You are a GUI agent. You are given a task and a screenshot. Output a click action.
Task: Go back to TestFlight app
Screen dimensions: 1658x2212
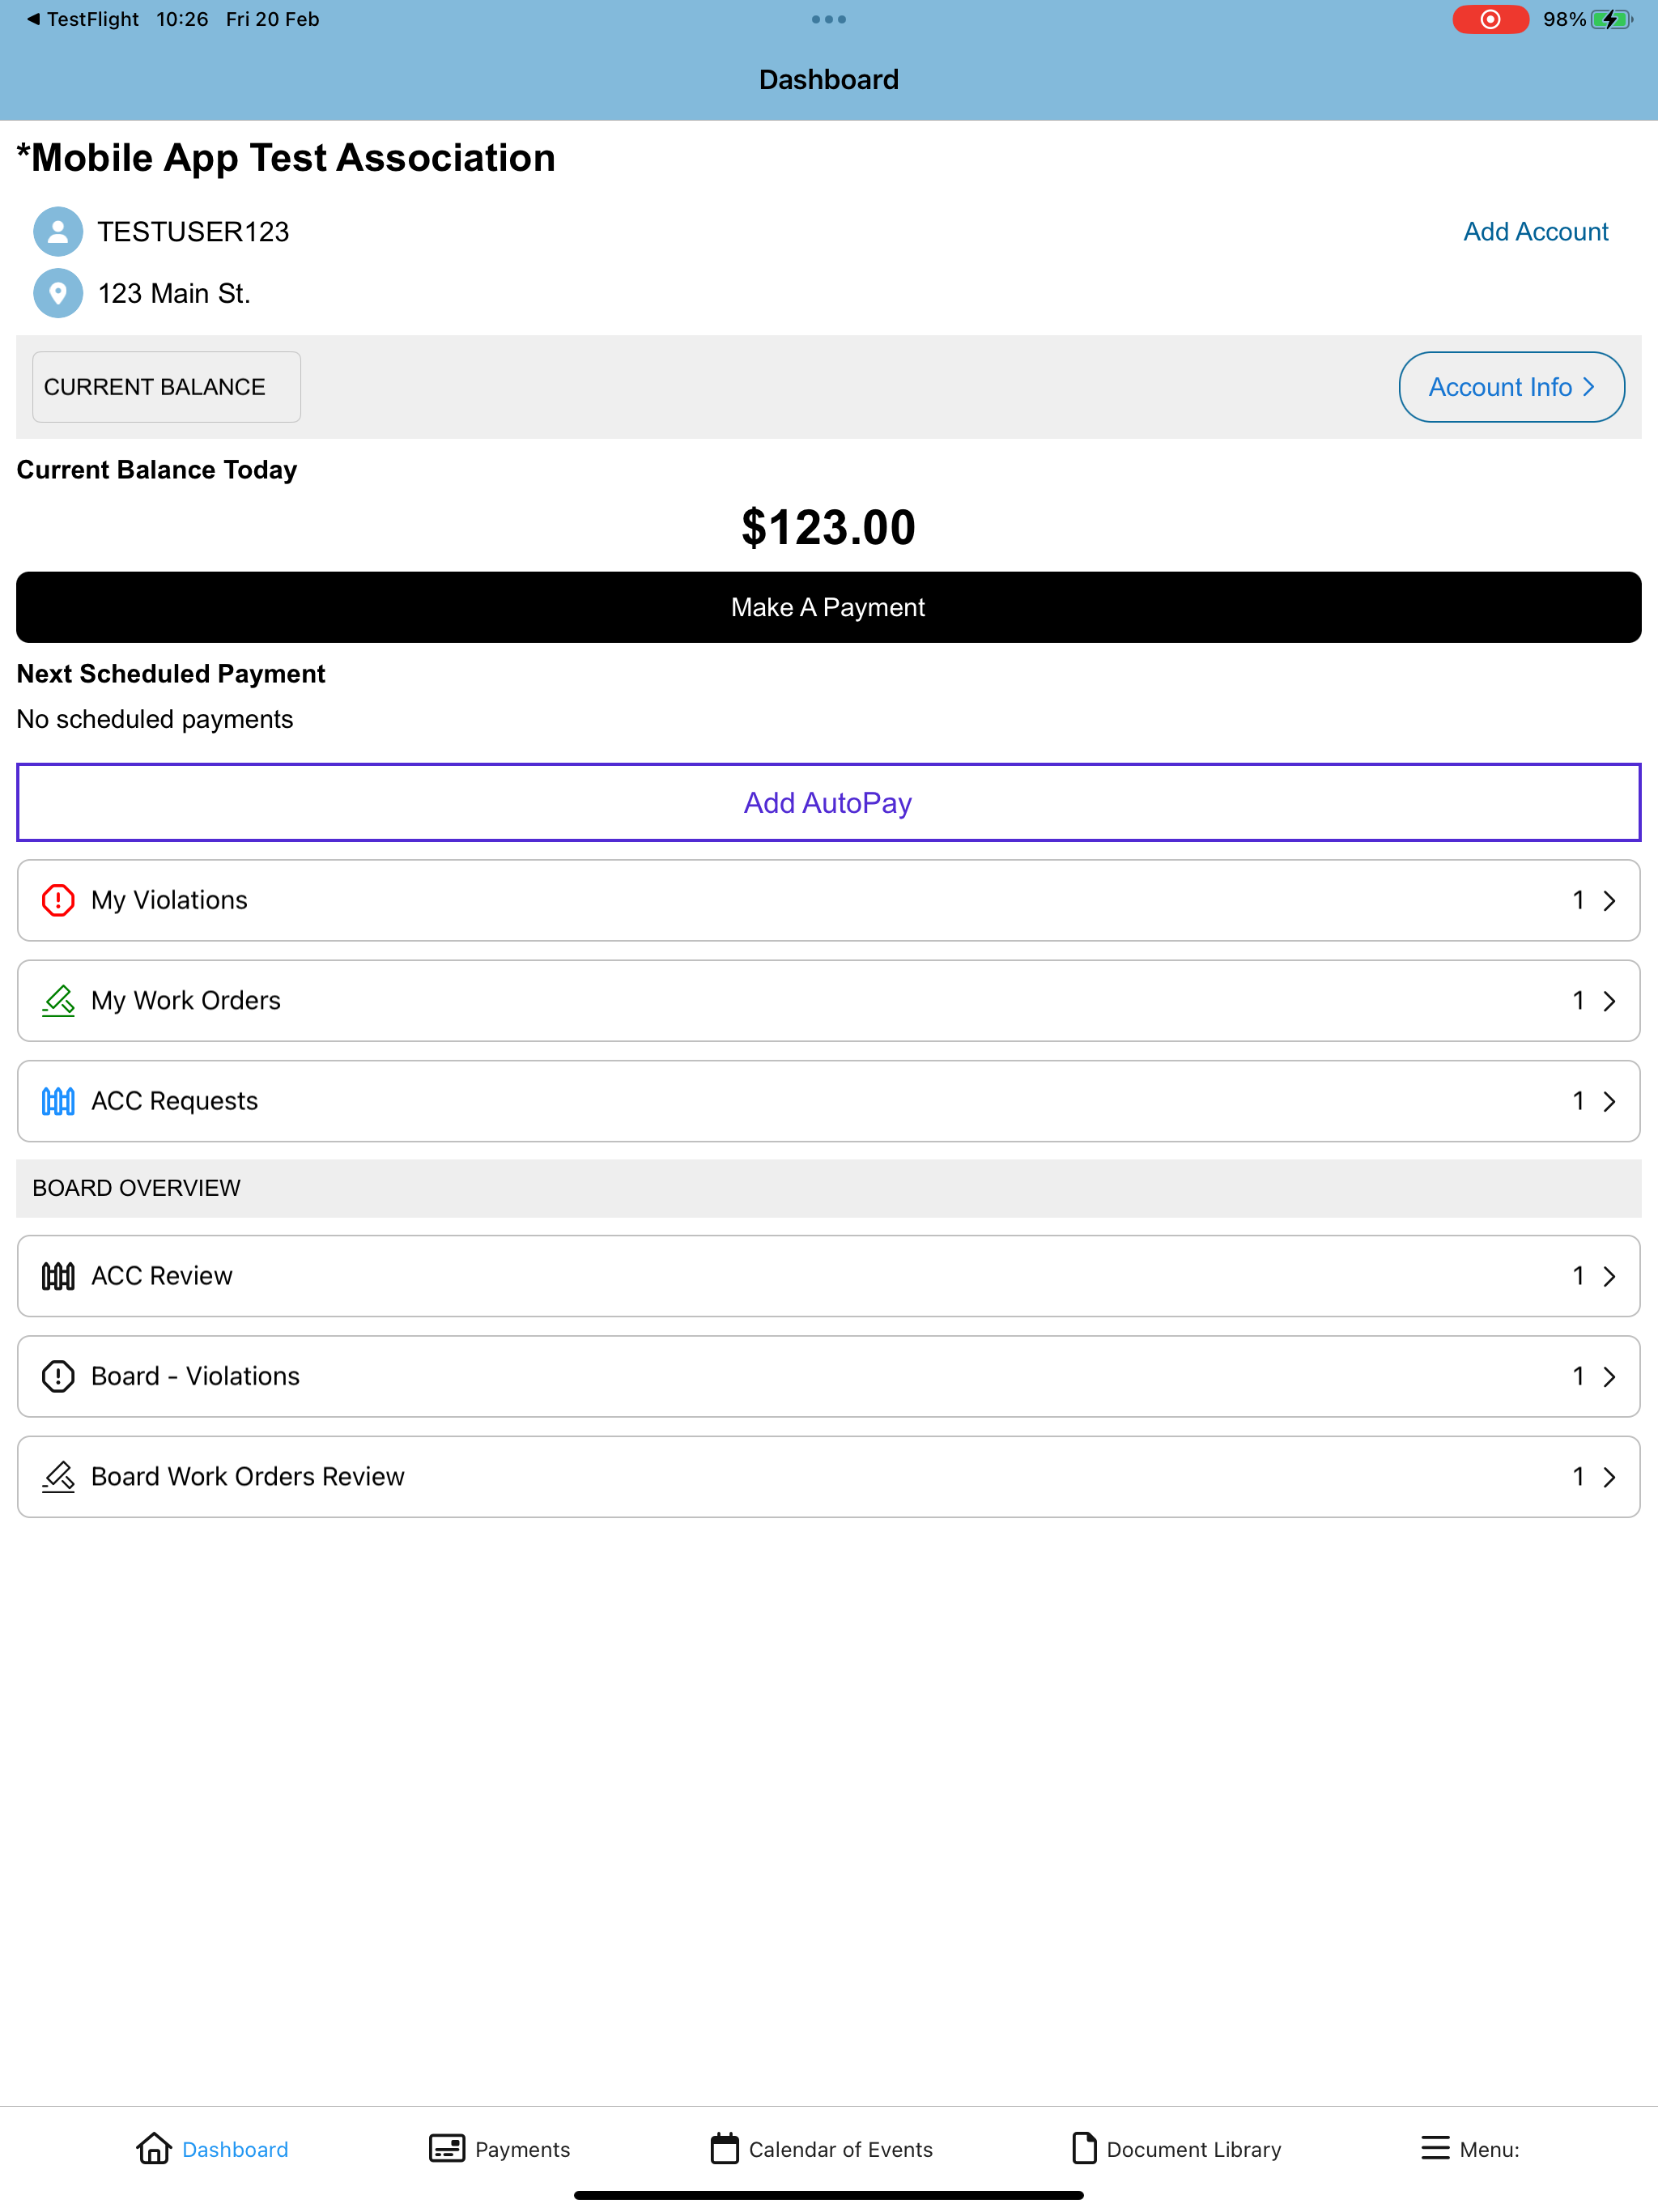click(x=82, y=19)
